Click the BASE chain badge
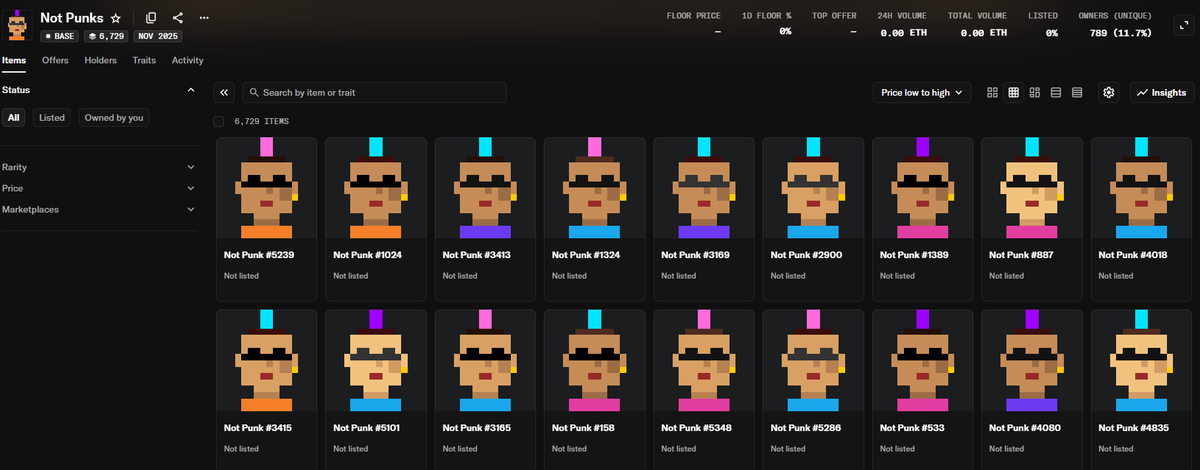This screenshot has width=1200, height=470. 60,36
